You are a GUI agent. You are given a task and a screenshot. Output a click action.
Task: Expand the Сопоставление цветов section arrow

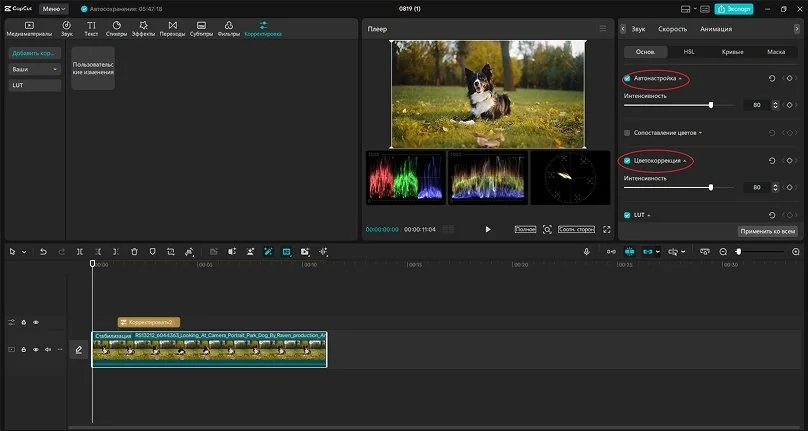point(701,133)
